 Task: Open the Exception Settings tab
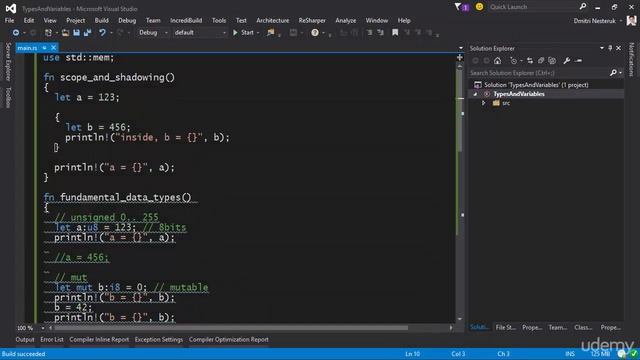pyautogui.click(x=159, y=340)
